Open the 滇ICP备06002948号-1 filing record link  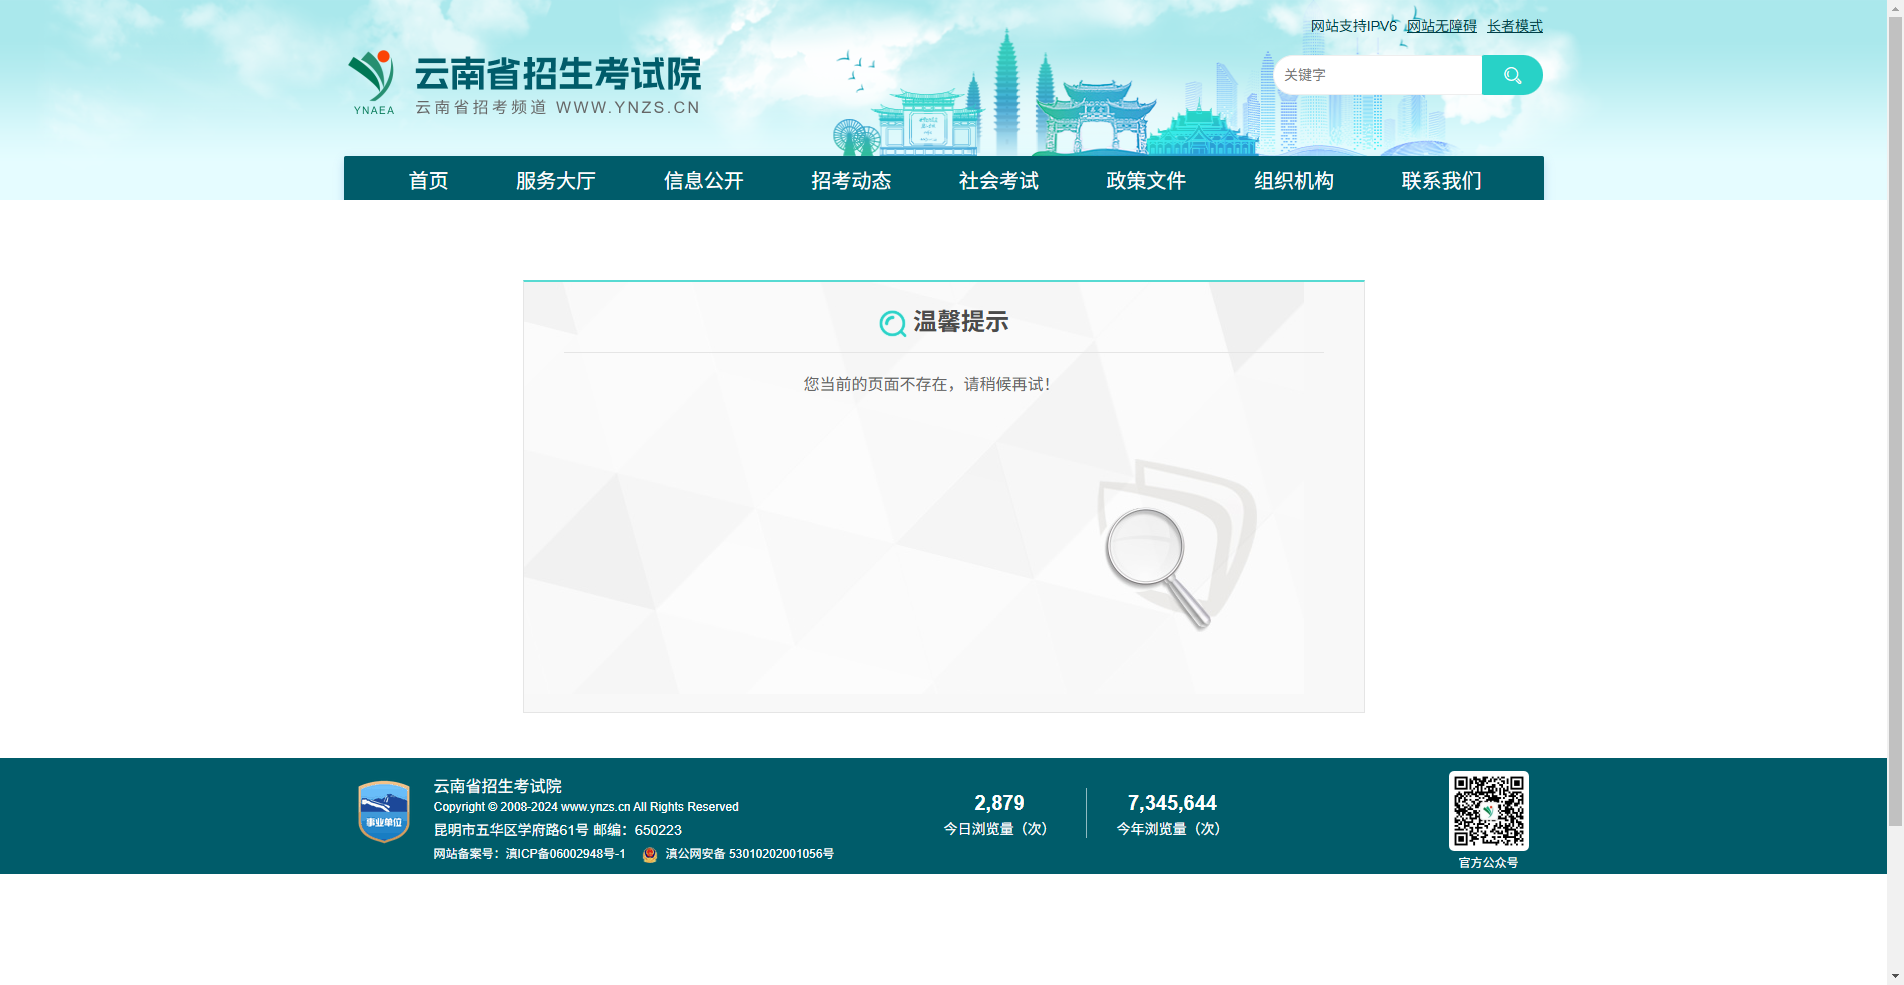[565, 854]
